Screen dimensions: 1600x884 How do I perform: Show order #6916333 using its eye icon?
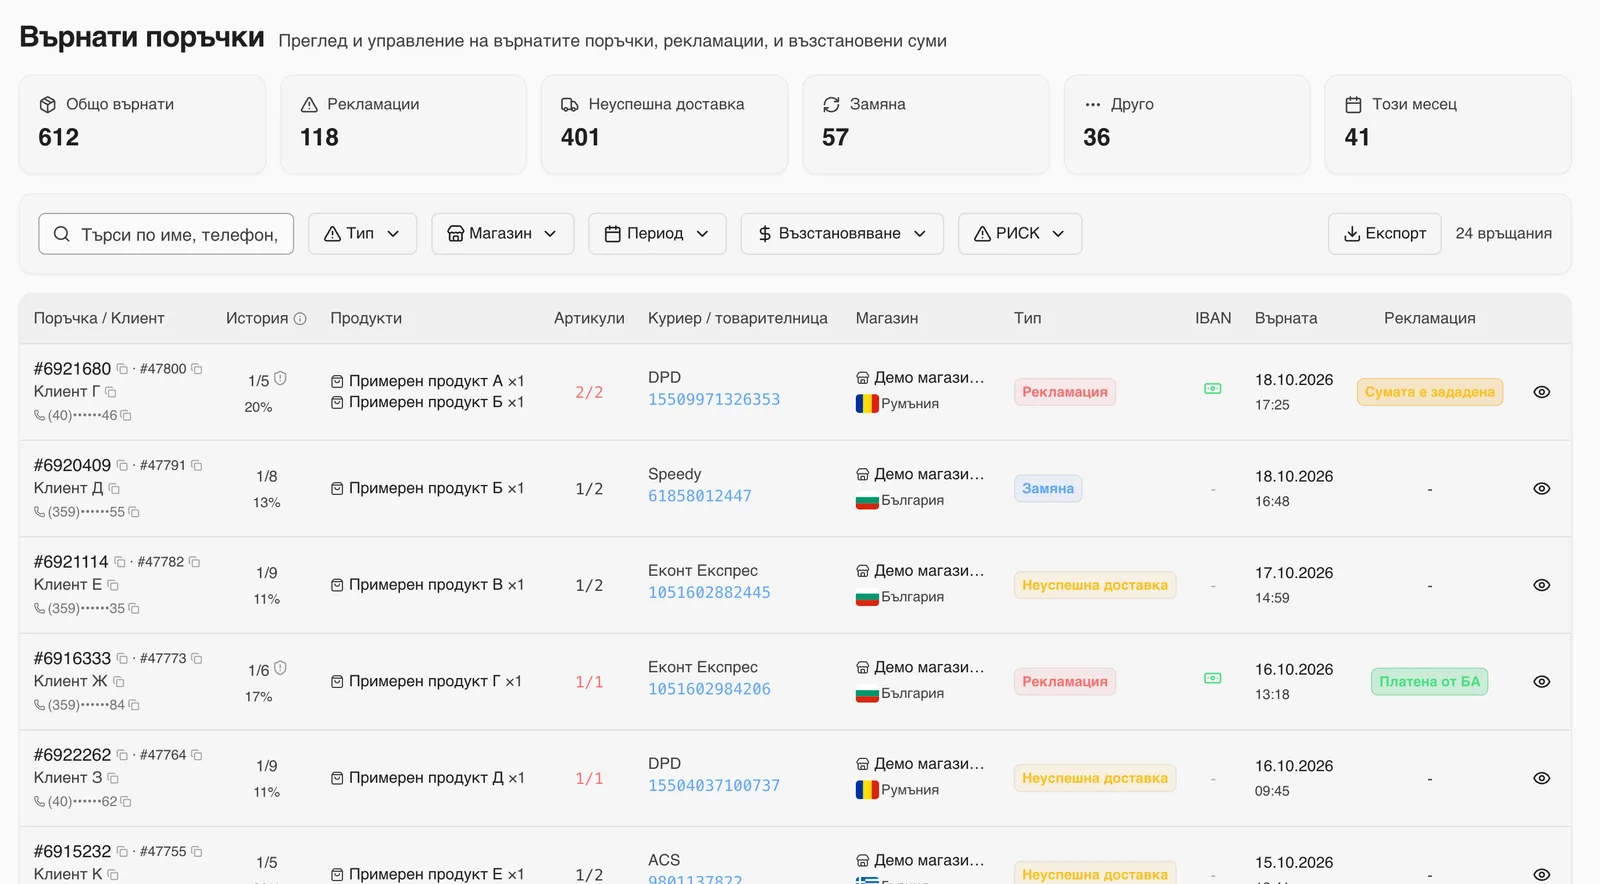click(1542, 682)
